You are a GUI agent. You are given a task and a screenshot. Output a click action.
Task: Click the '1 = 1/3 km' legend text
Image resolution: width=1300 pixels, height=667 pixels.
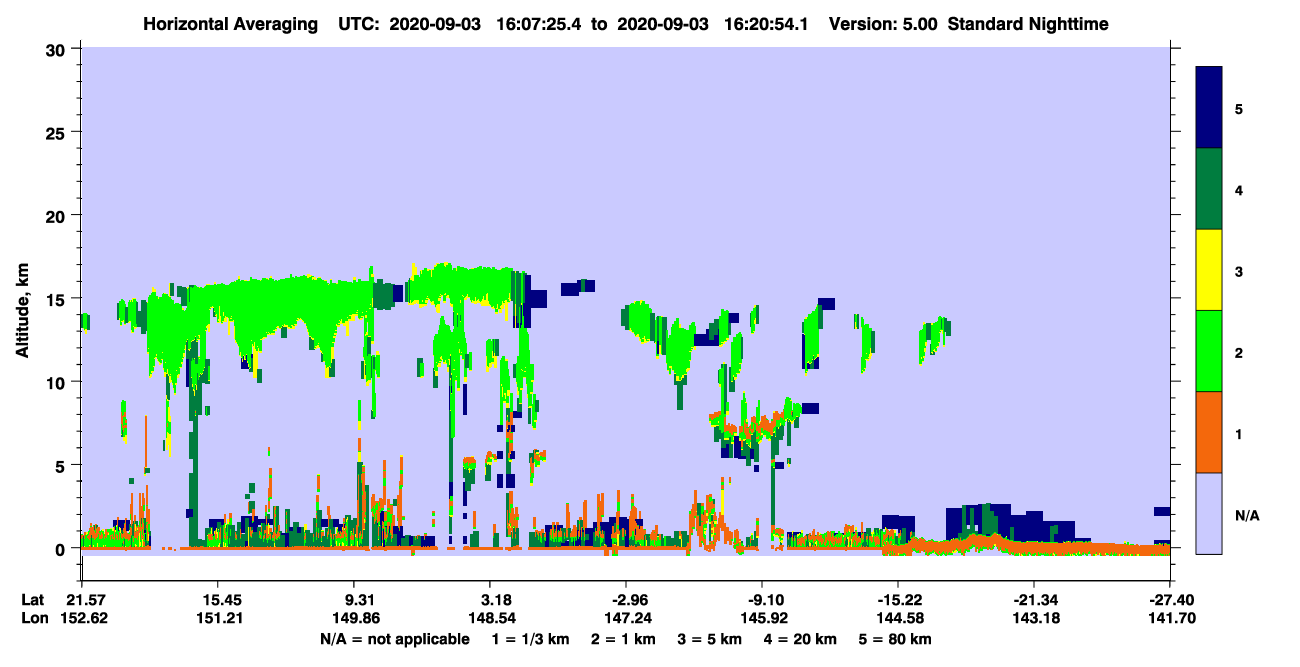click(x=528, y=639)
